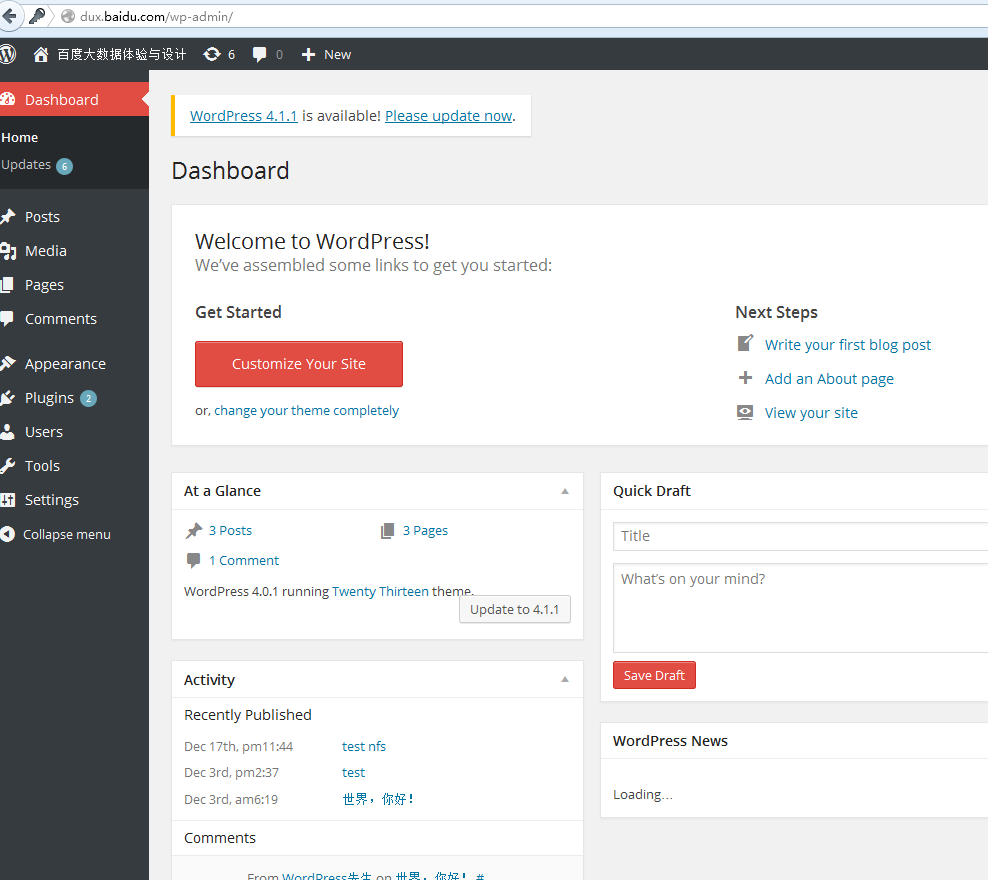Open the WordPress logo menu
Screen dimensions: 988x880
tap(7, 54)
